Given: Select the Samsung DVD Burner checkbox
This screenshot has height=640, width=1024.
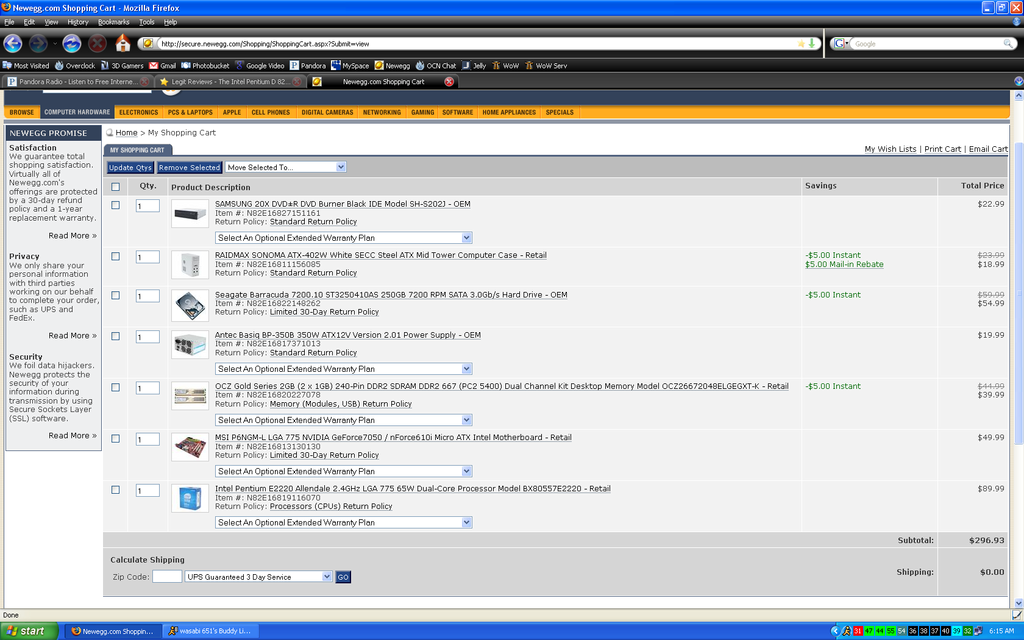Looking at the screenshot, I should [116, 205].
